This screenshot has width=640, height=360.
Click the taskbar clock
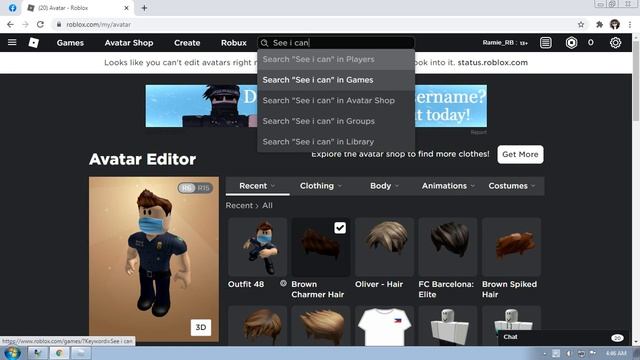coord(616,353)
